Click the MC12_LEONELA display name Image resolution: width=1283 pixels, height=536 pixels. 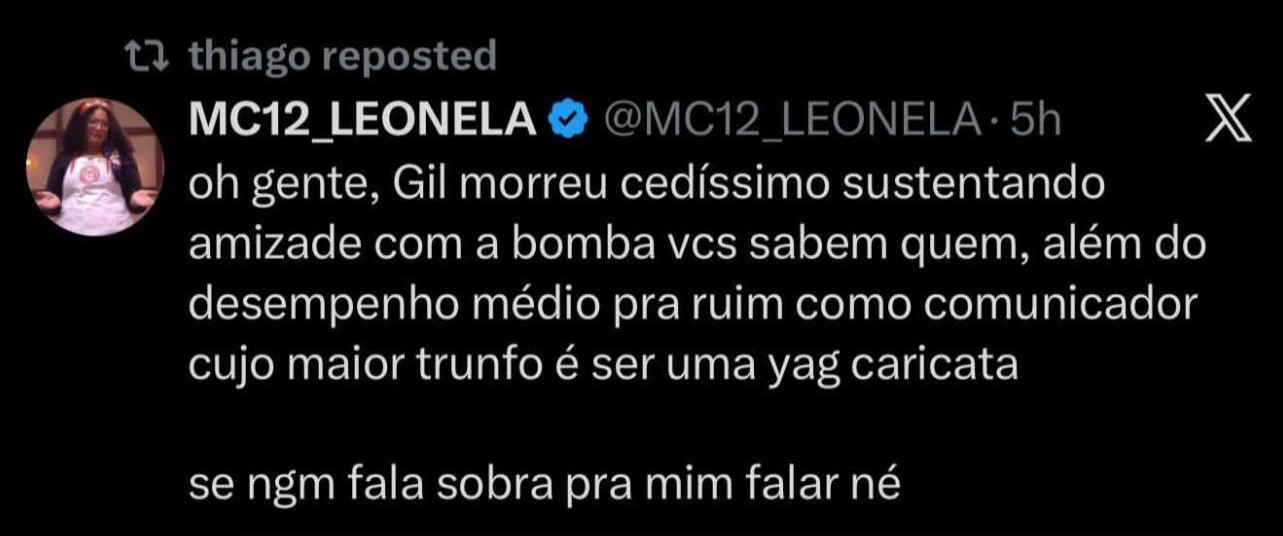(x=362, y=121)
